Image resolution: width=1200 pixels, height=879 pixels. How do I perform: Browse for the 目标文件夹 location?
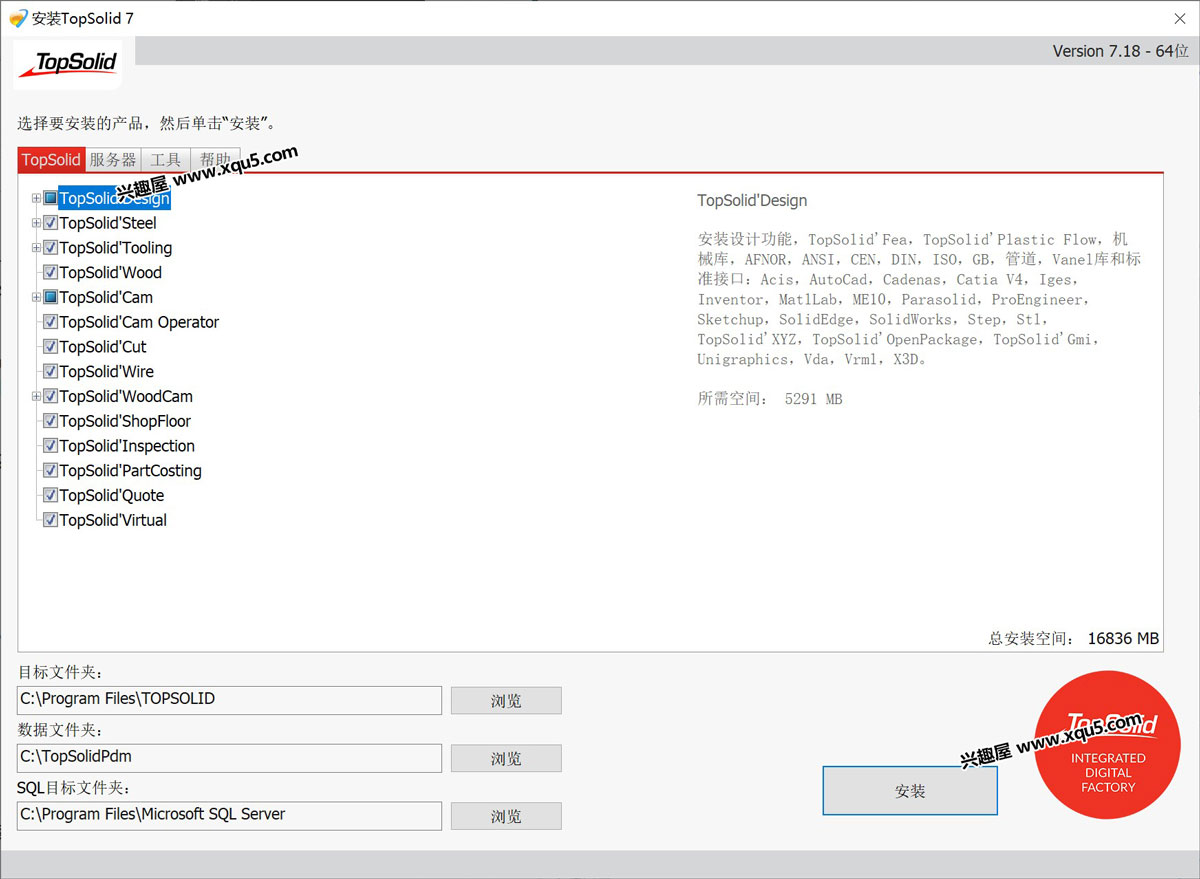[x=506, y=701]
